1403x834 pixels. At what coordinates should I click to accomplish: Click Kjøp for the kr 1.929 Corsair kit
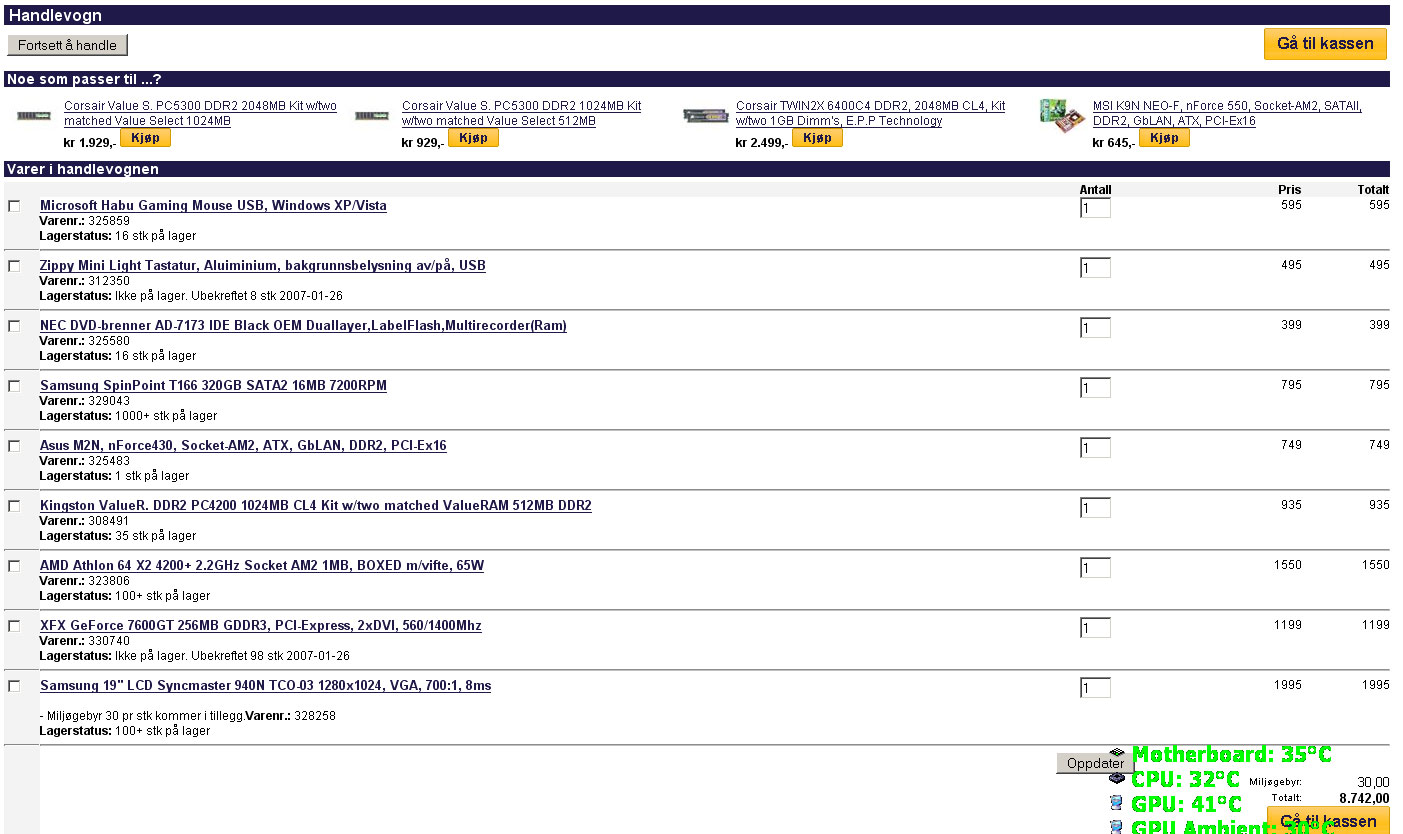(145, 138)
